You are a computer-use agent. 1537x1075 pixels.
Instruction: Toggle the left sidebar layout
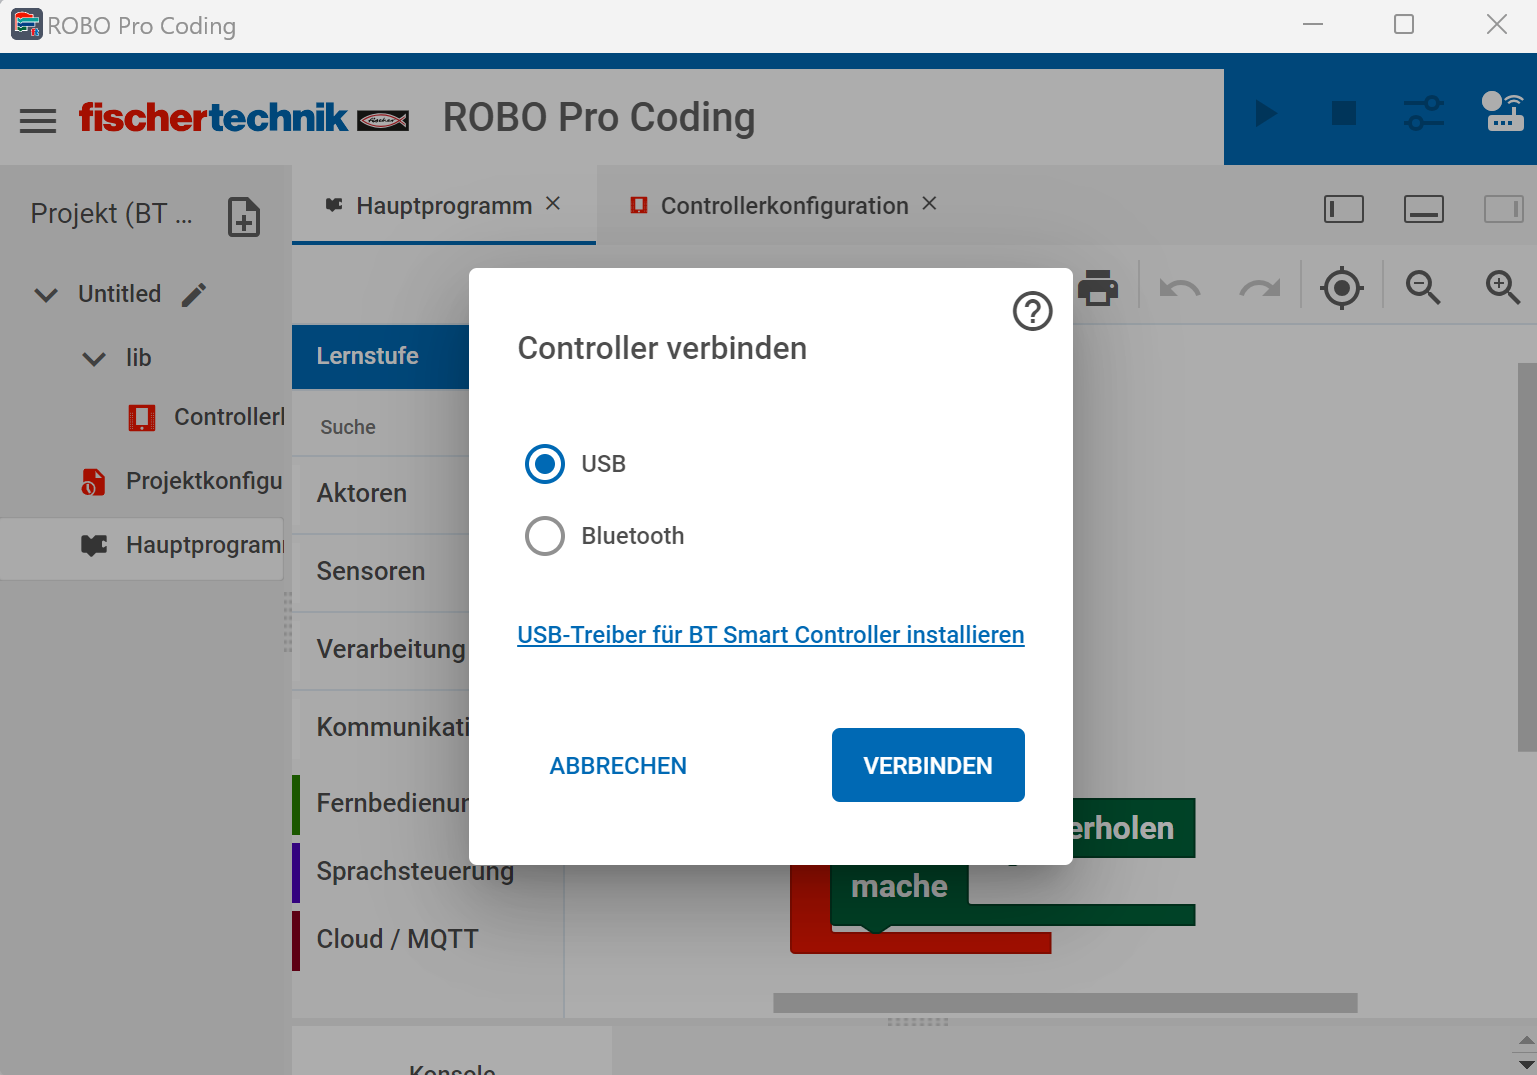click(1344, 209)
